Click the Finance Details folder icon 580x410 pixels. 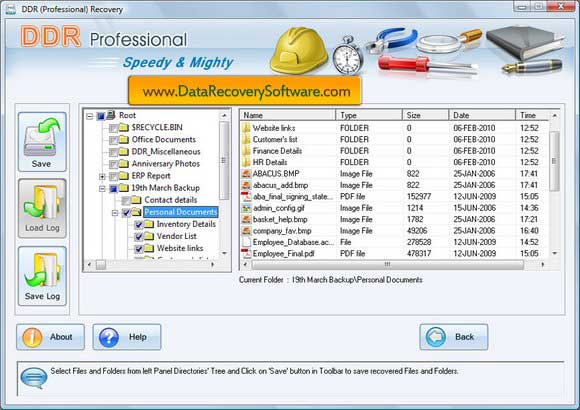tap(246, 151)
